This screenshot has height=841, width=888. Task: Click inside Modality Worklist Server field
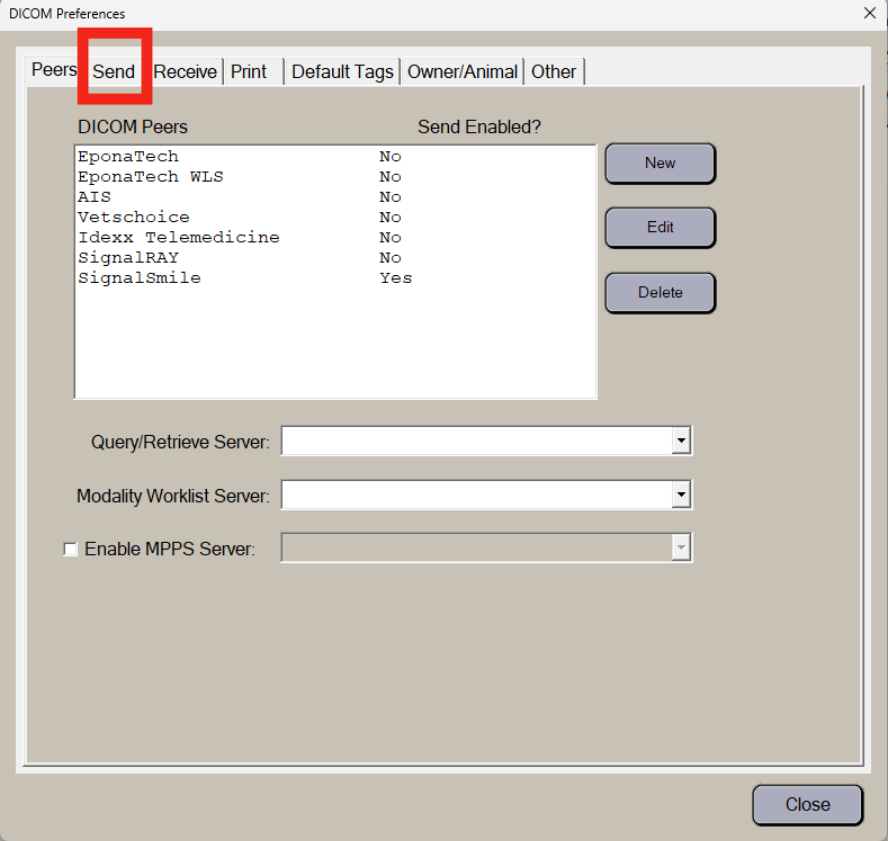(477, 495)
